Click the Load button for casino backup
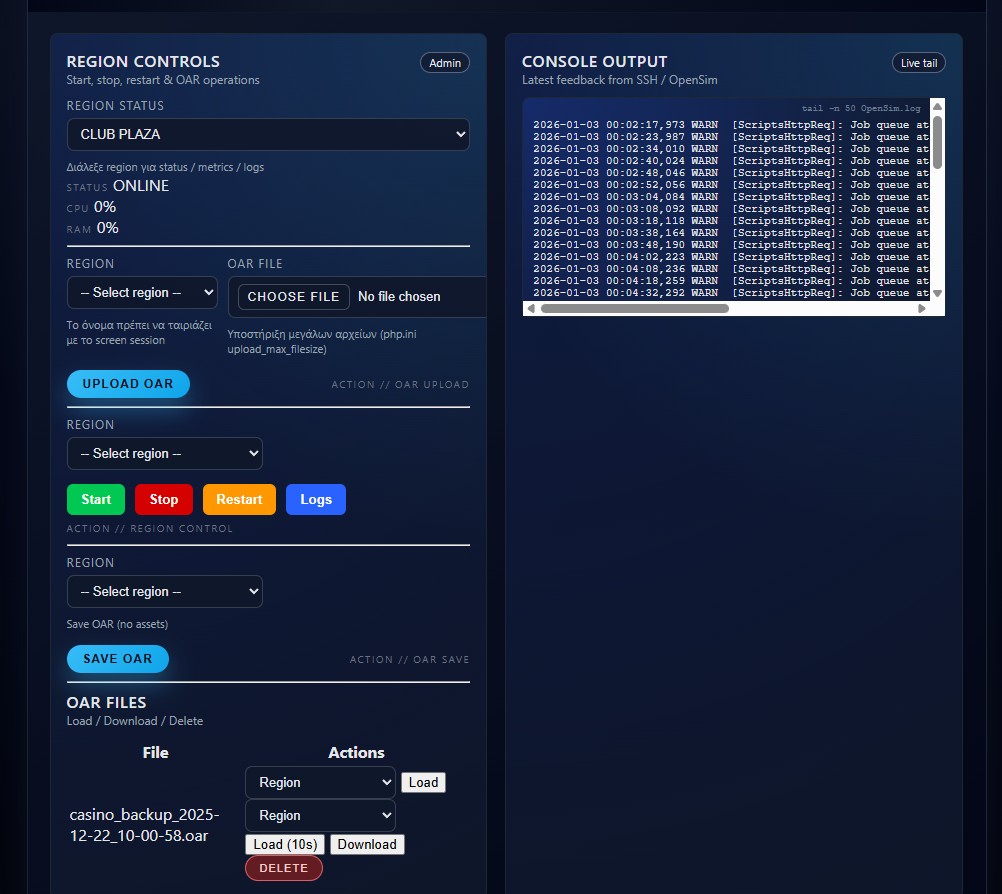 click(423, 782)
